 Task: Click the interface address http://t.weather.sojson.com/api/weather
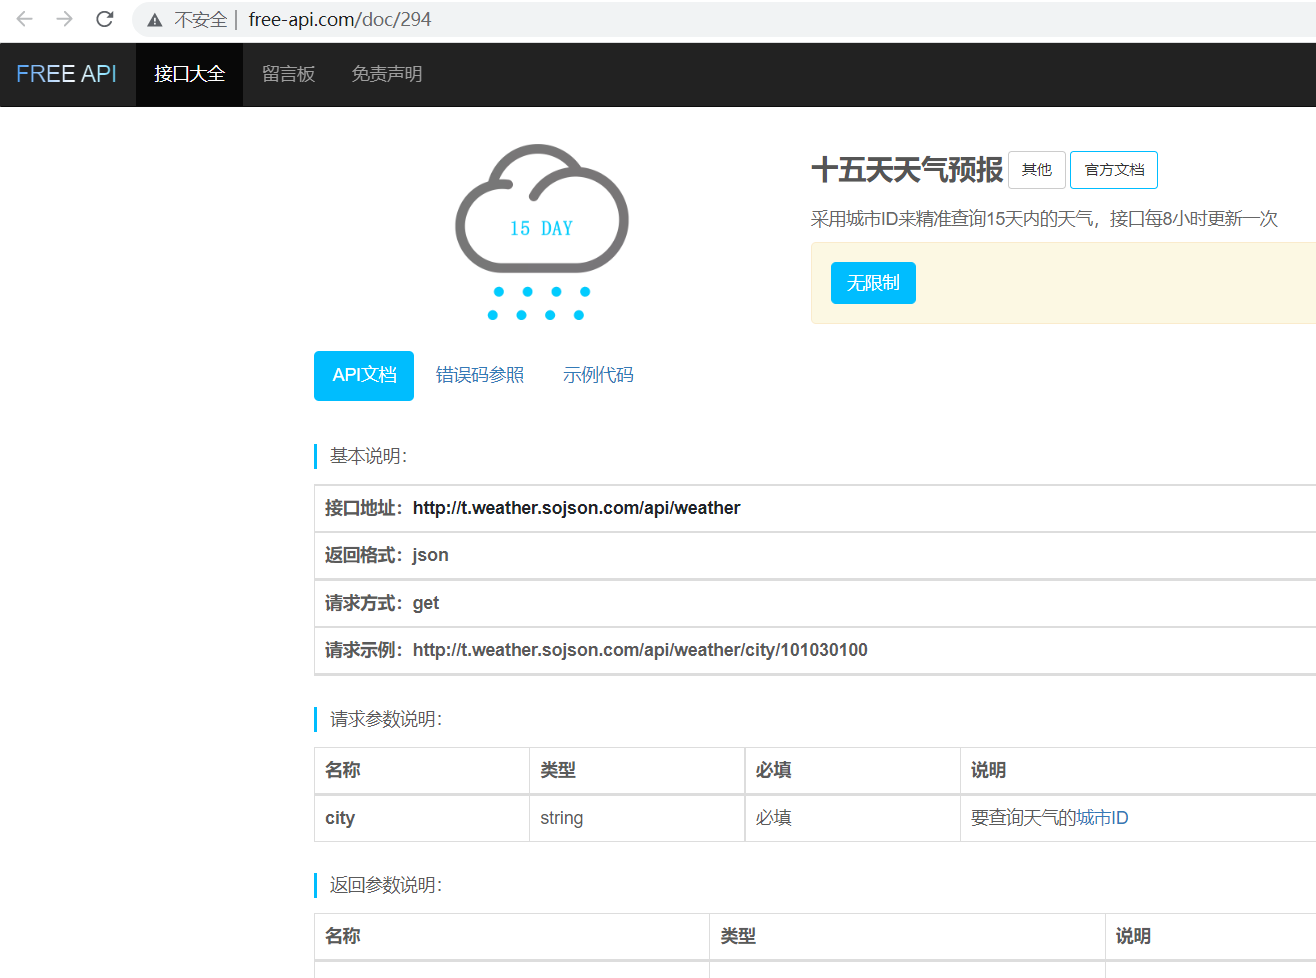coord(576,508)
